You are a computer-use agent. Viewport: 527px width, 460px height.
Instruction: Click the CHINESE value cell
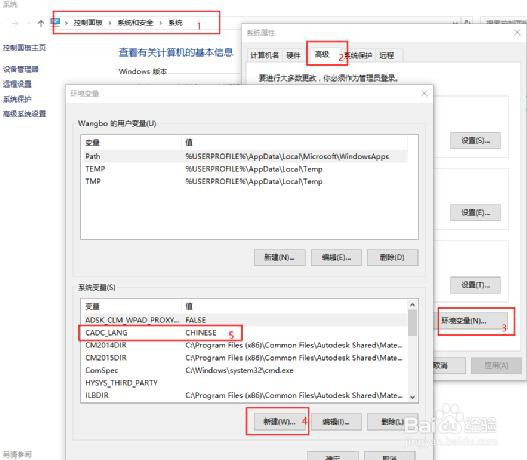click(x=201, y=333)
